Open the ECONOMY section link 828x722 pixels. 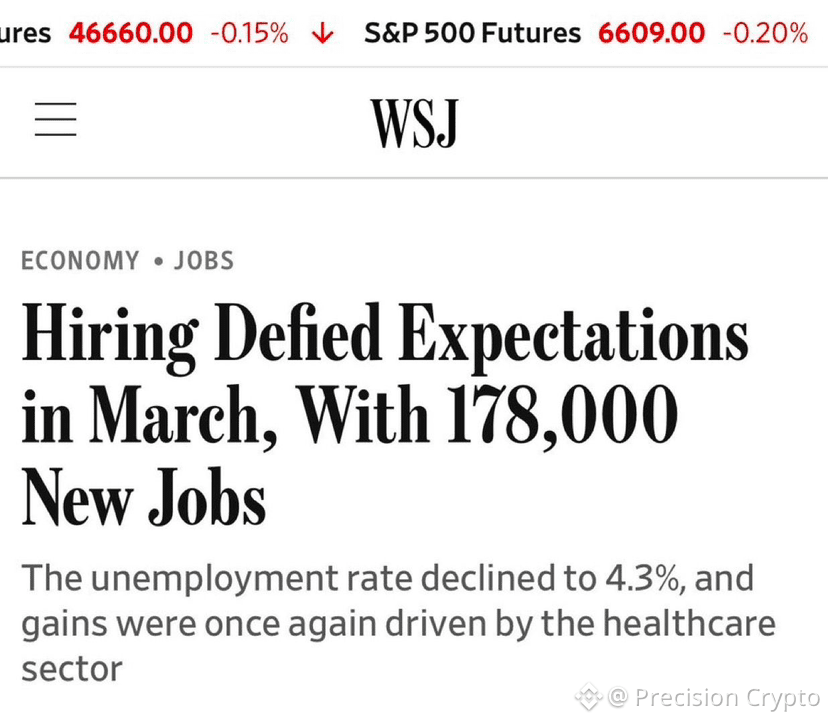point(80,260)
